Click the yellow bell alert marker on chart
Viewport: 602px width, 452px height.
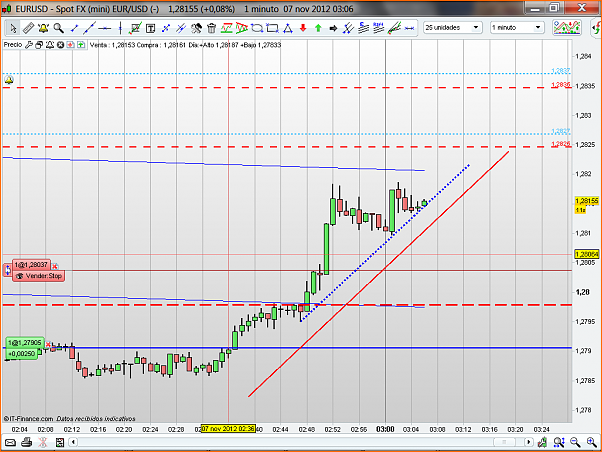(9, 80)
